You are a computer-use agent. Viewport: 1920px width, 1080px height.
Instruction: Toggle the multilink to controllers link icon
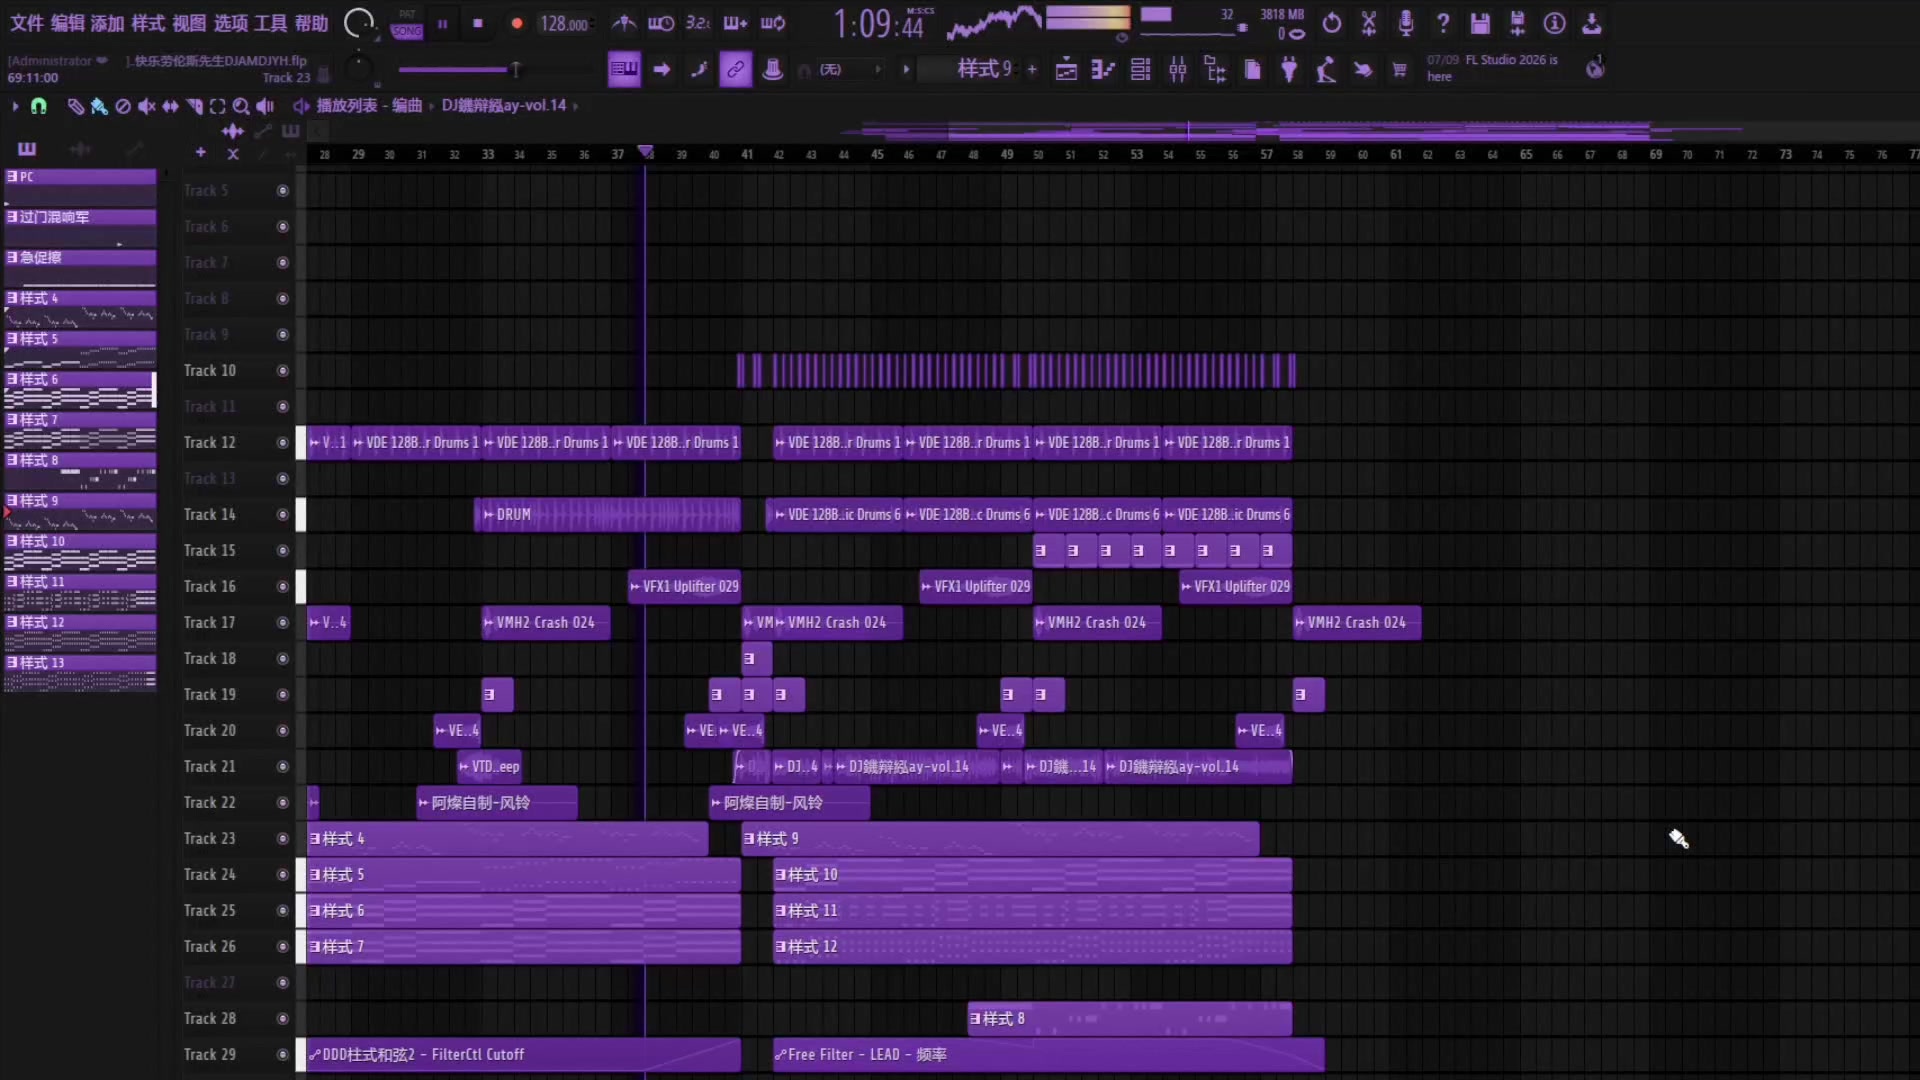point(735,69)
